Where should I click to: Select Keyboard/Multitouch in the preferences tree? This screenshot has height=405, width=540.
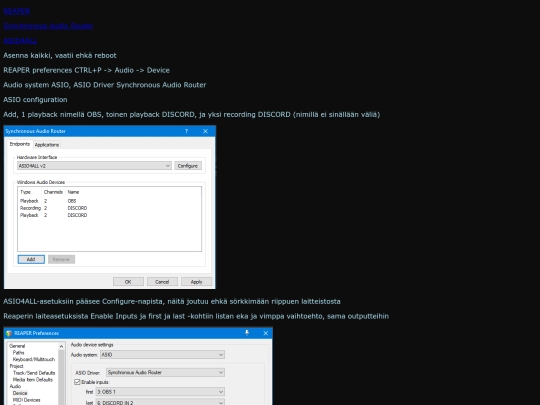pos(34,359)
